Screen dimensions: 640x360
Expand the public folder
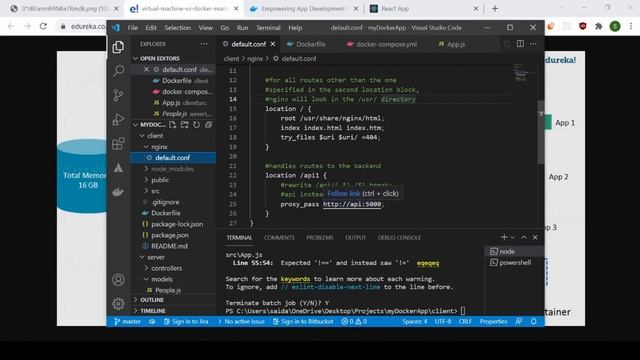coord(160,180)
